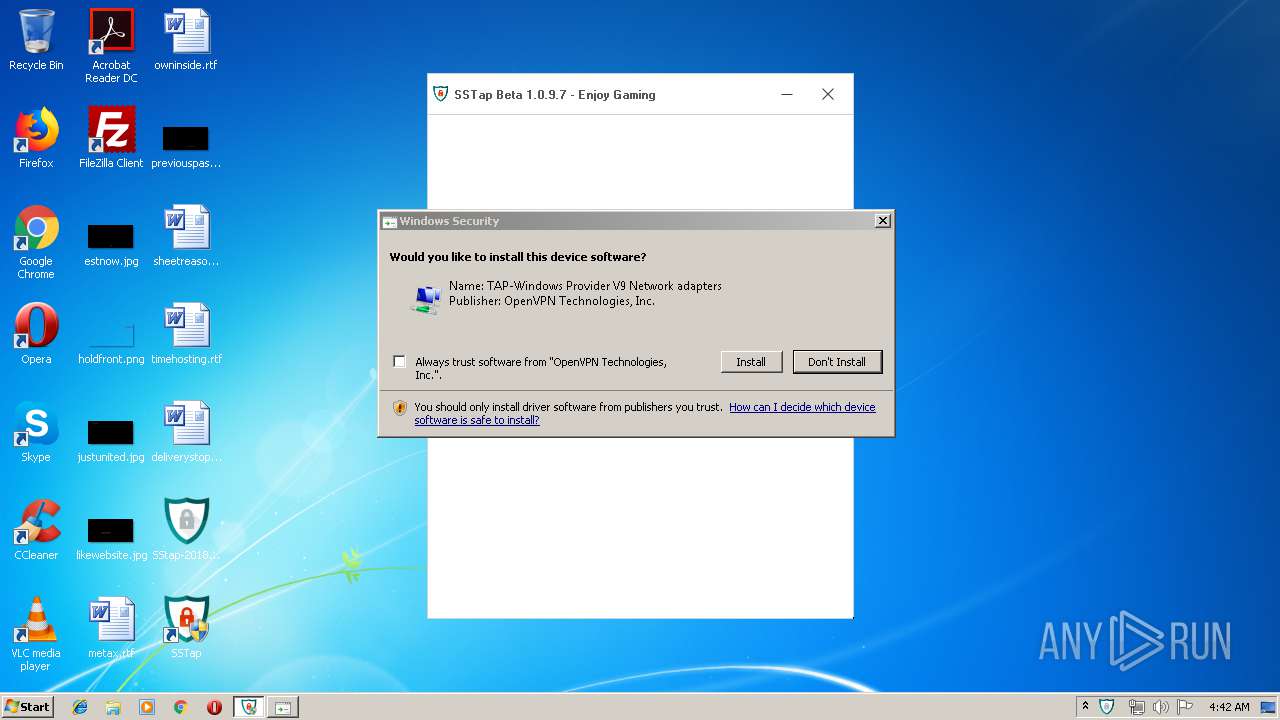Open CCleaner desktop shortcut

click(36, 530)
